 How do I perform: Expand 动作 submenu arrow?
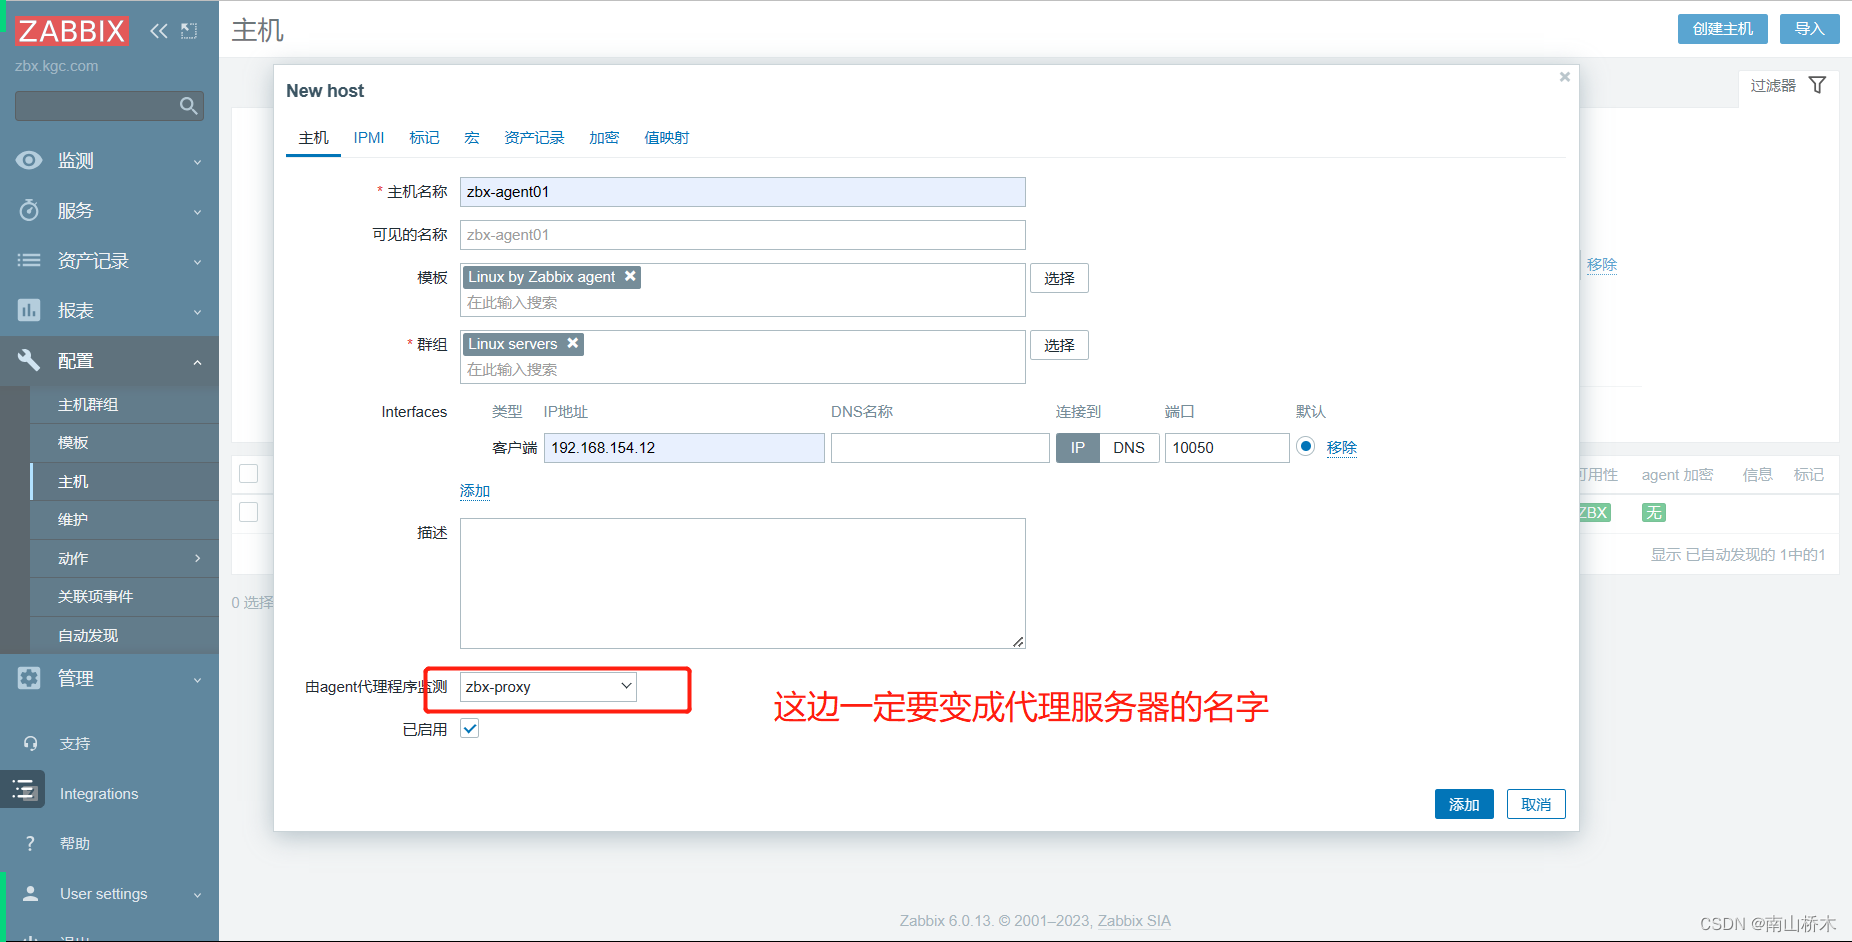coord(197,558)
